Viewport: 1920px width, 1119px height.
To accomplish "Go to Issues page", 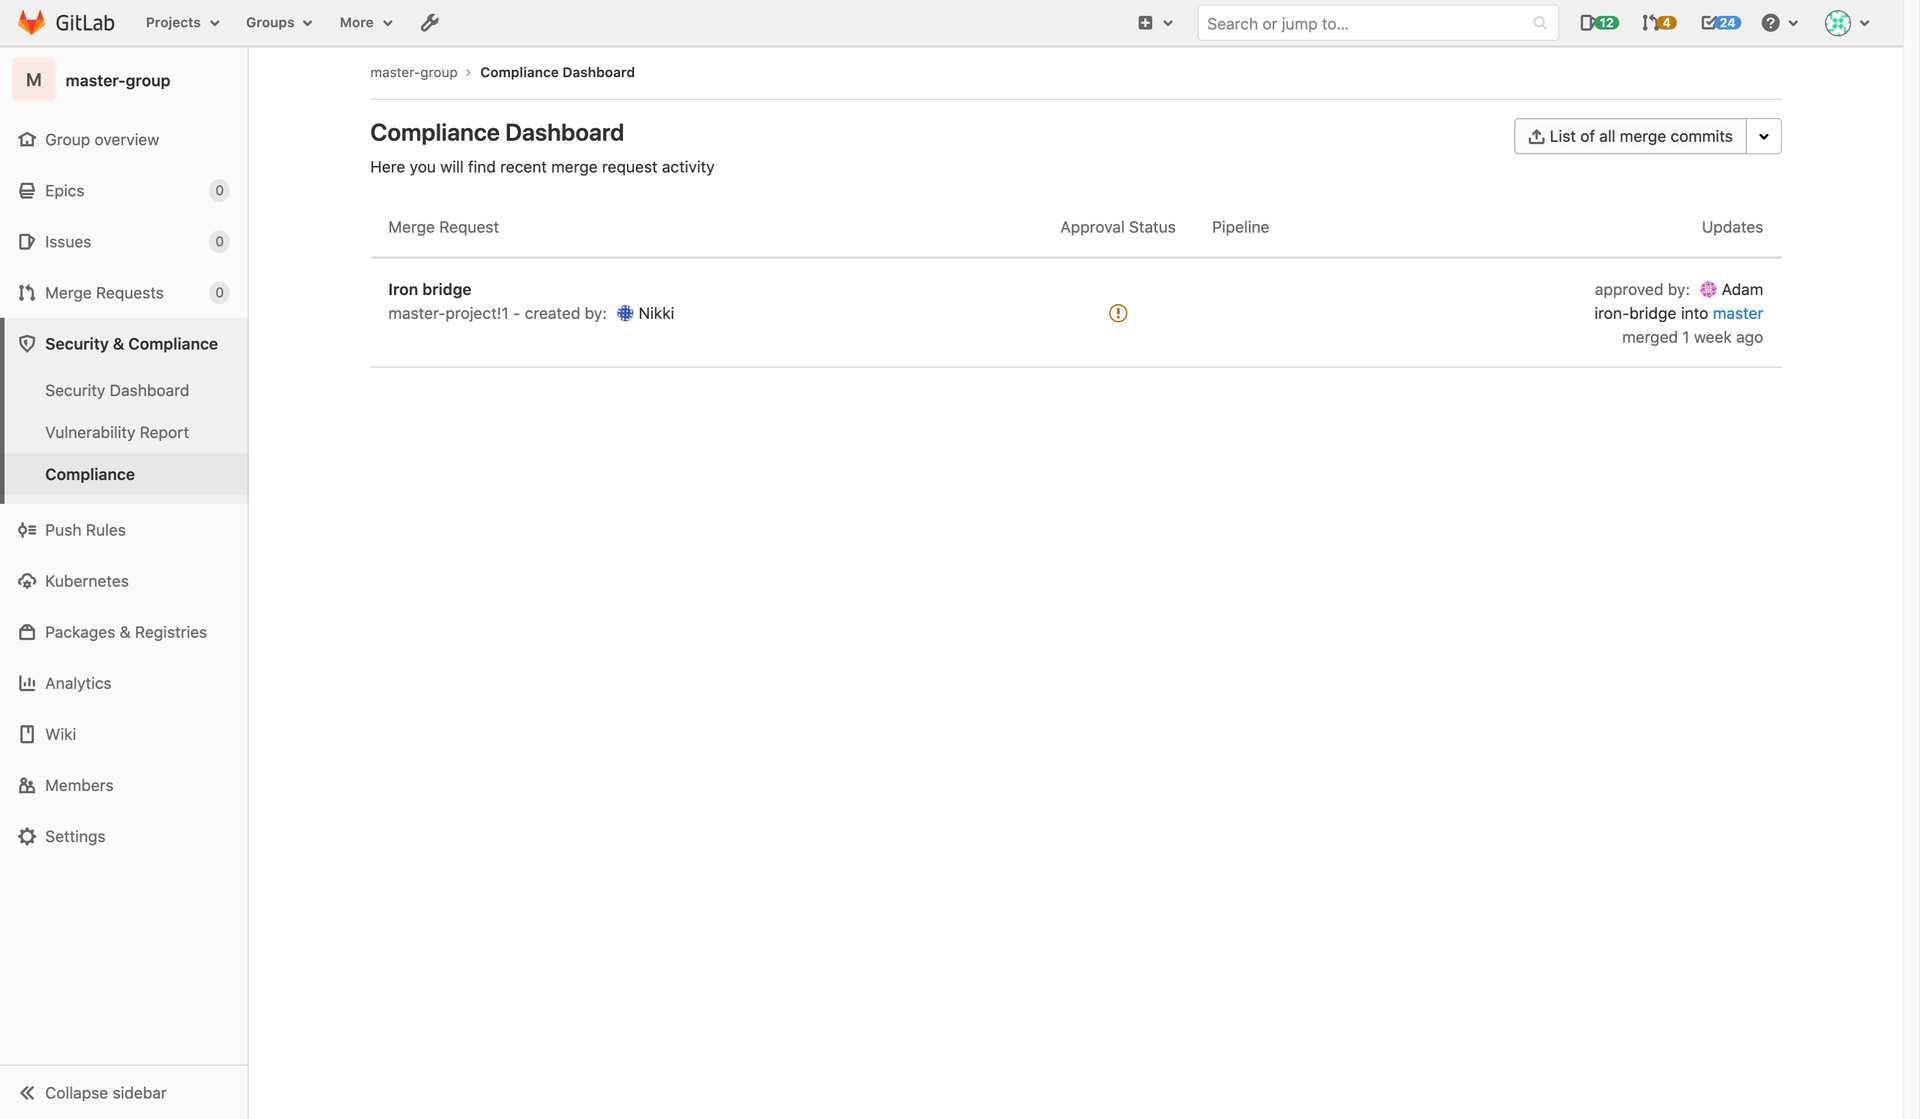I will (68, 241).
